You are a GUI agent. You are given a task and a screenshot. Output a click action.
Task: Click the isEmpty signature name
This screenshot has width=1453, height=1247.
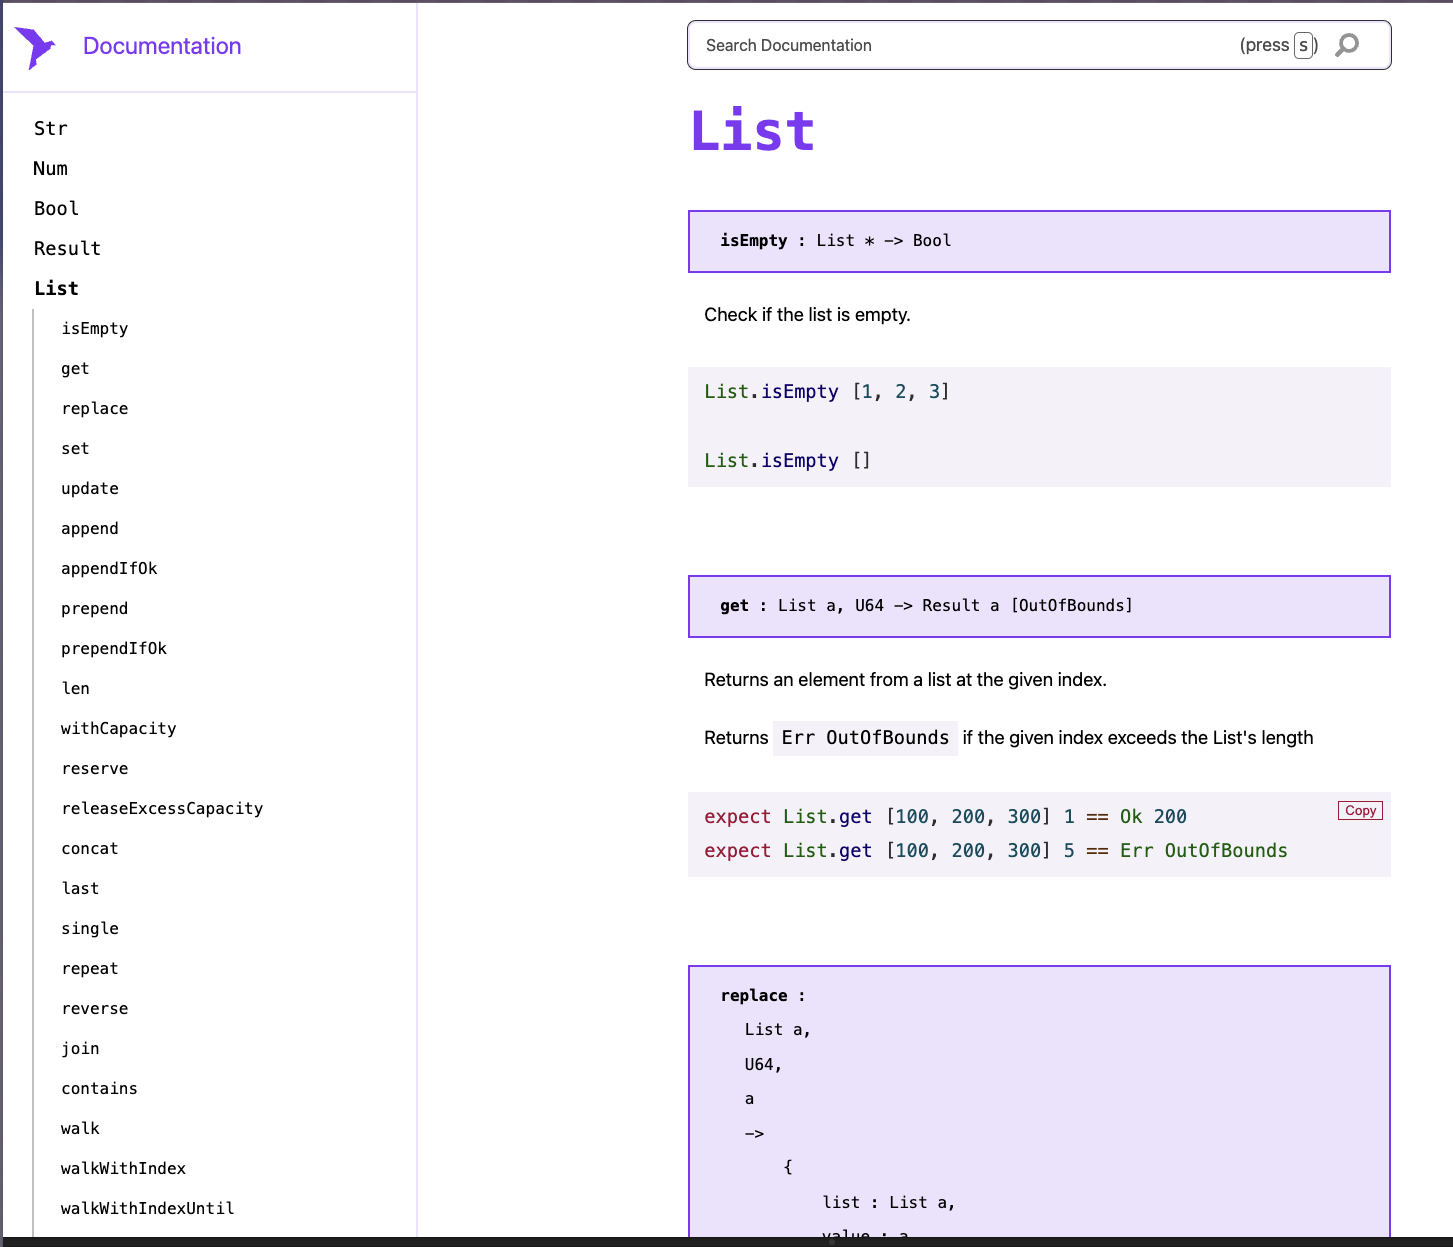pyautogui.click(x=754, y=240)
